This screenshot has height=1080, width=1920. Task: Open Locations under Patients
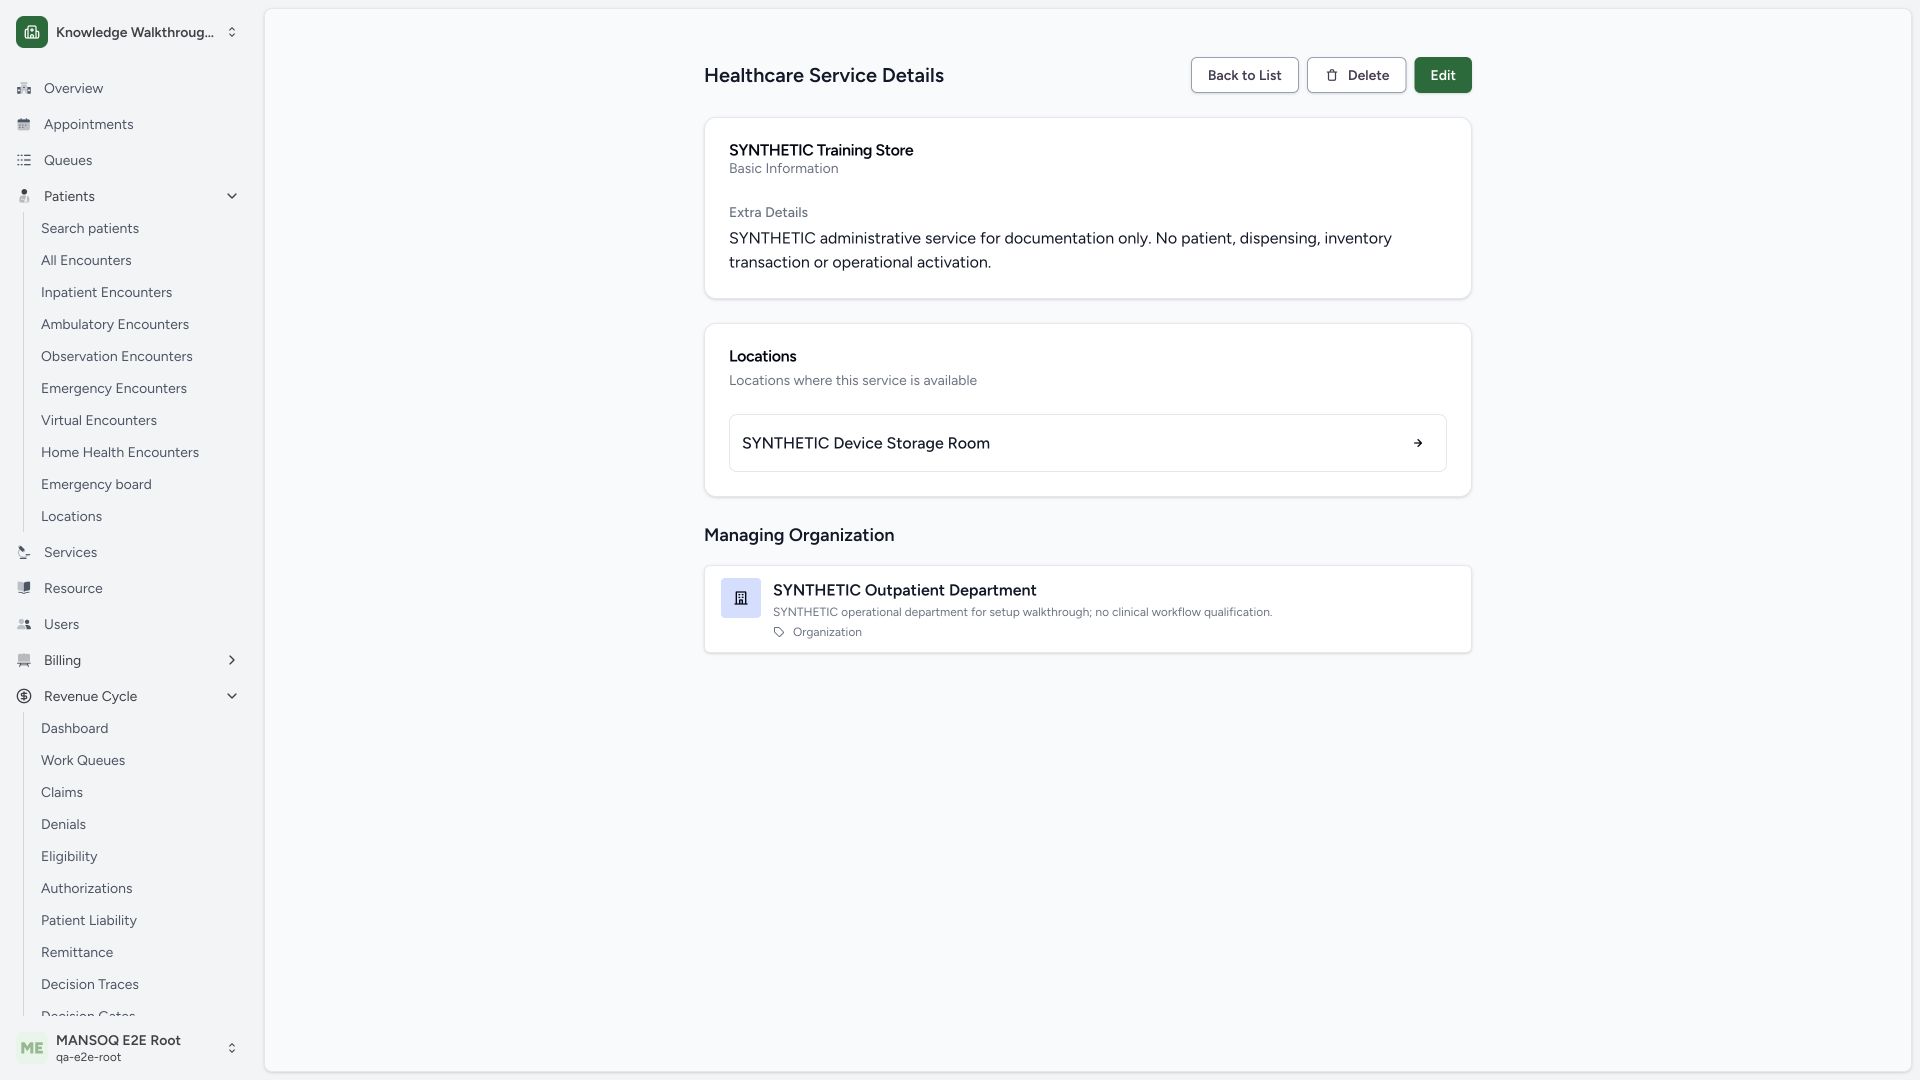[71, 516]
